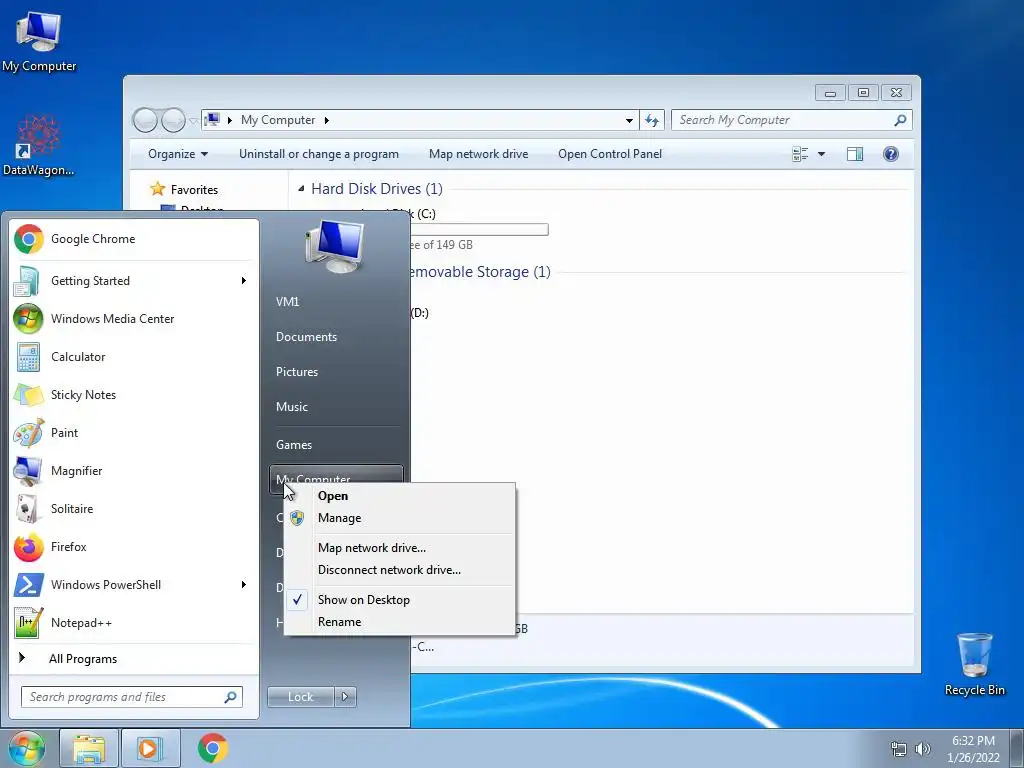Viewport: 1024px width, 768px height.
Task: Open Documents in Start menu right pane
Action: point(306,337)
